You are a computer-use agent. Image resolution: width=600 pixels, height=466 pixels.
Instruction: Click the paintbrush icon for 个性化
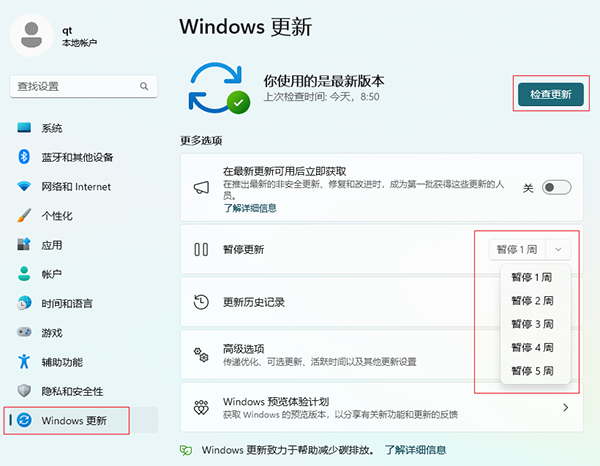pyautogui.click(x=24, y=215)
